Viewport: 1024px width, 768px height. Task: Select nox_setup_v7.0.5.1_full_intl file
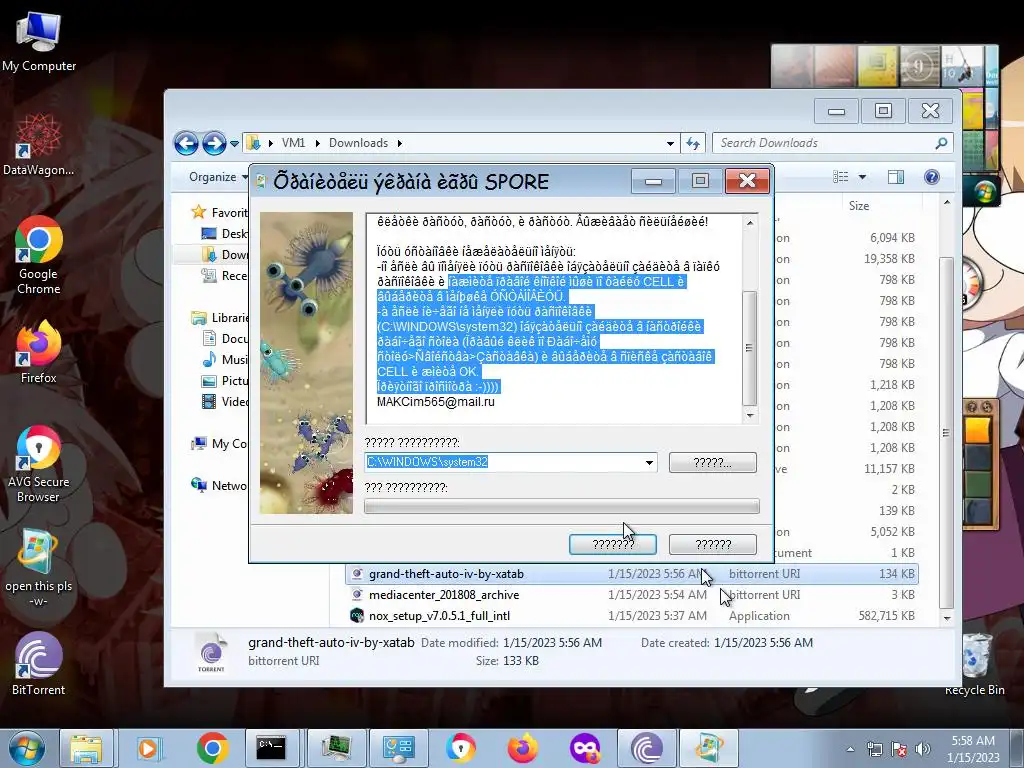(632, 616)
